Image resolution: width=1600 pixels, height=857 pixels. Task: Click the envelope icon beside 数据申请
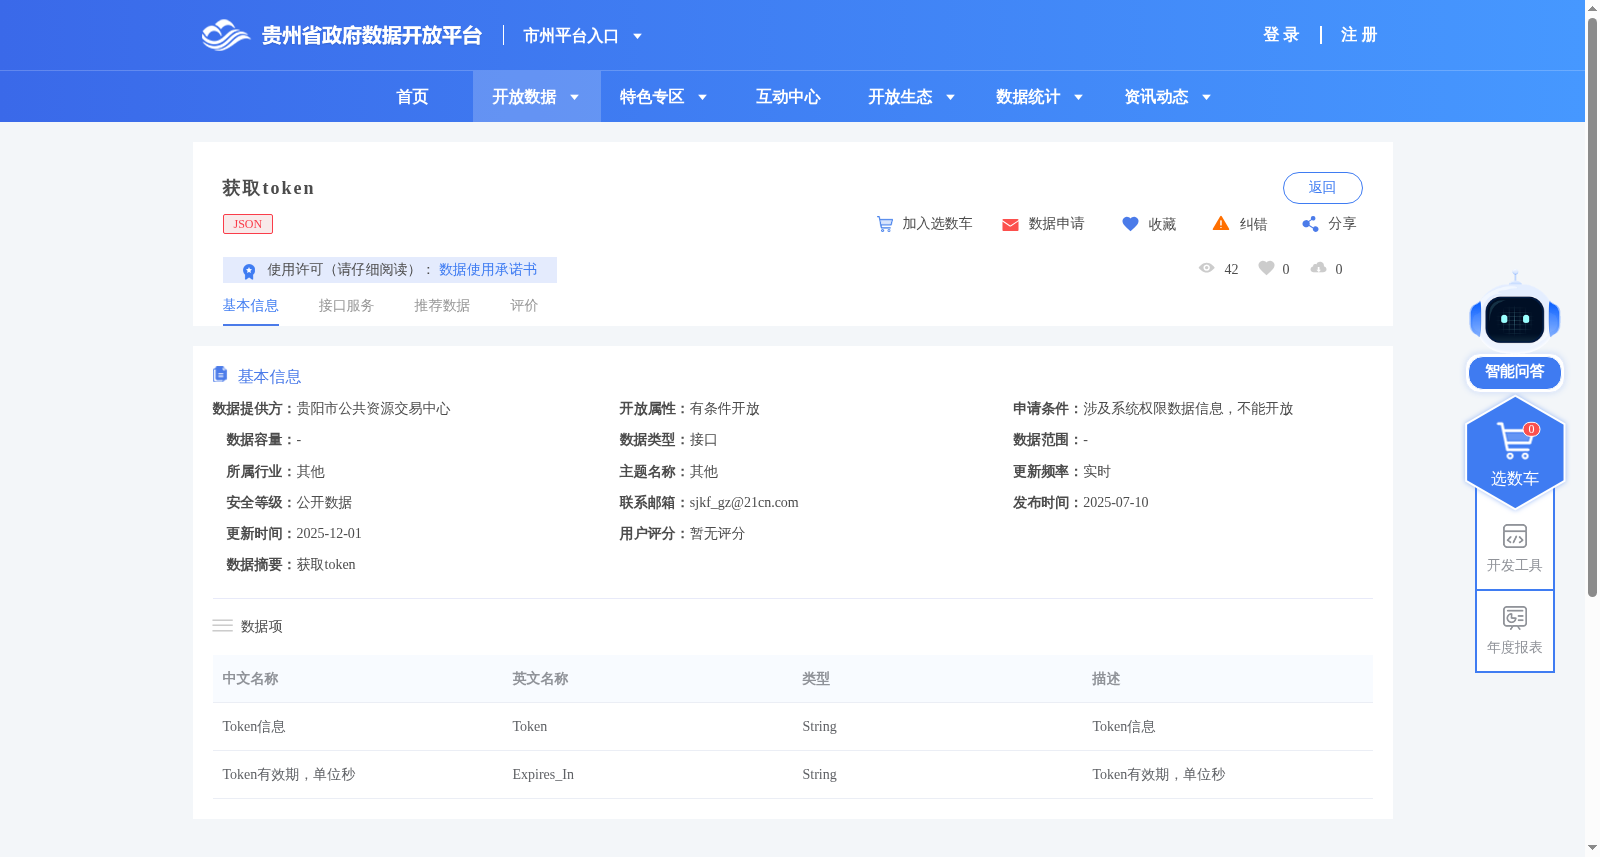pos(1010,224)
